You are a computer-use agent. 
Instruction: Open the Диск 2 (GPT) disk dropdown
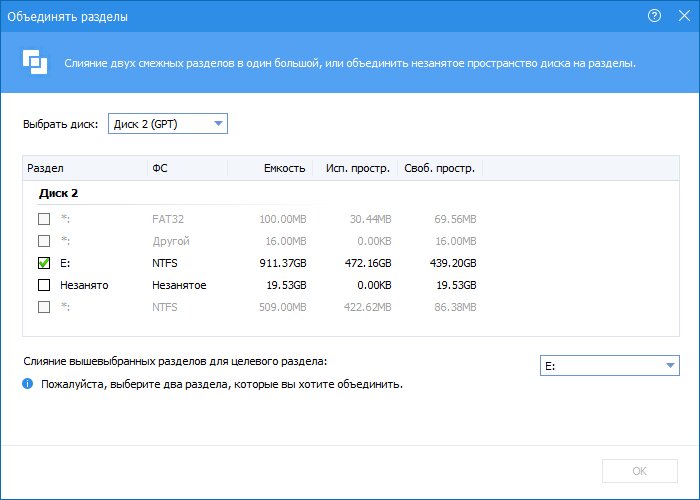168,124
